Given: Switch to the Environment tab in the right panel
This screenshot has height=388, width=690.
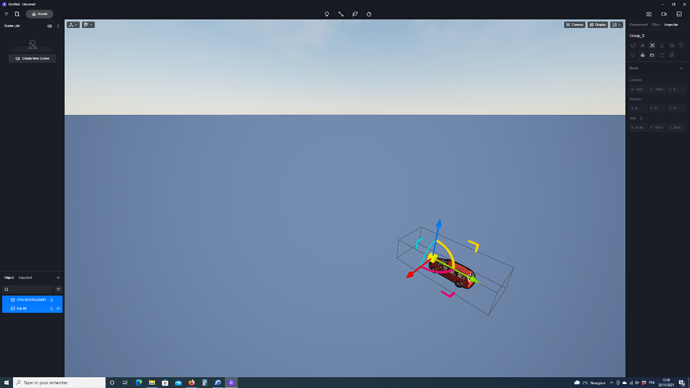Looking at the screenshot, I should pyautogui.click(x=639, y=25).
